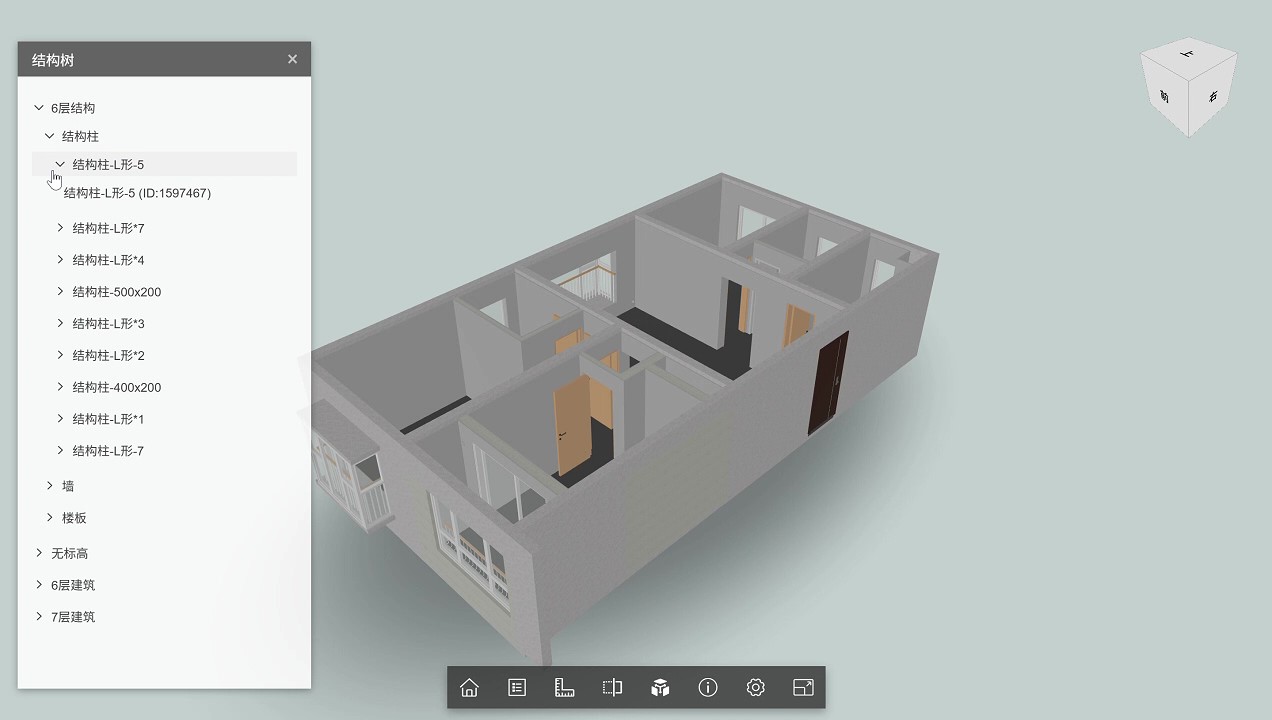The image size is (1272, 720).
Task: Expand the 结构柱-L形*2 chevron
Action: pos(60,355)
